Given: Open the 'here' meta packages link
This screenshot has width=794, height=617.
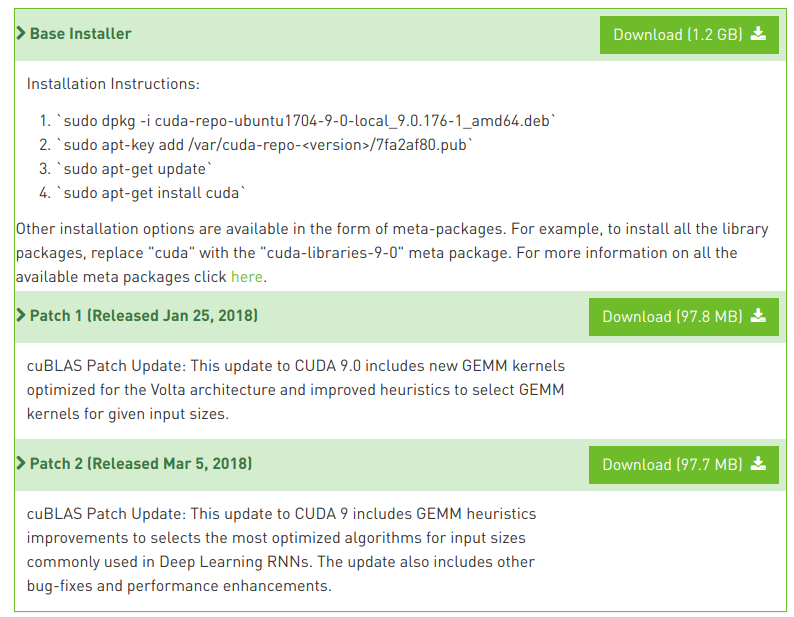Looking at the screenshot, I should (246, 277).
